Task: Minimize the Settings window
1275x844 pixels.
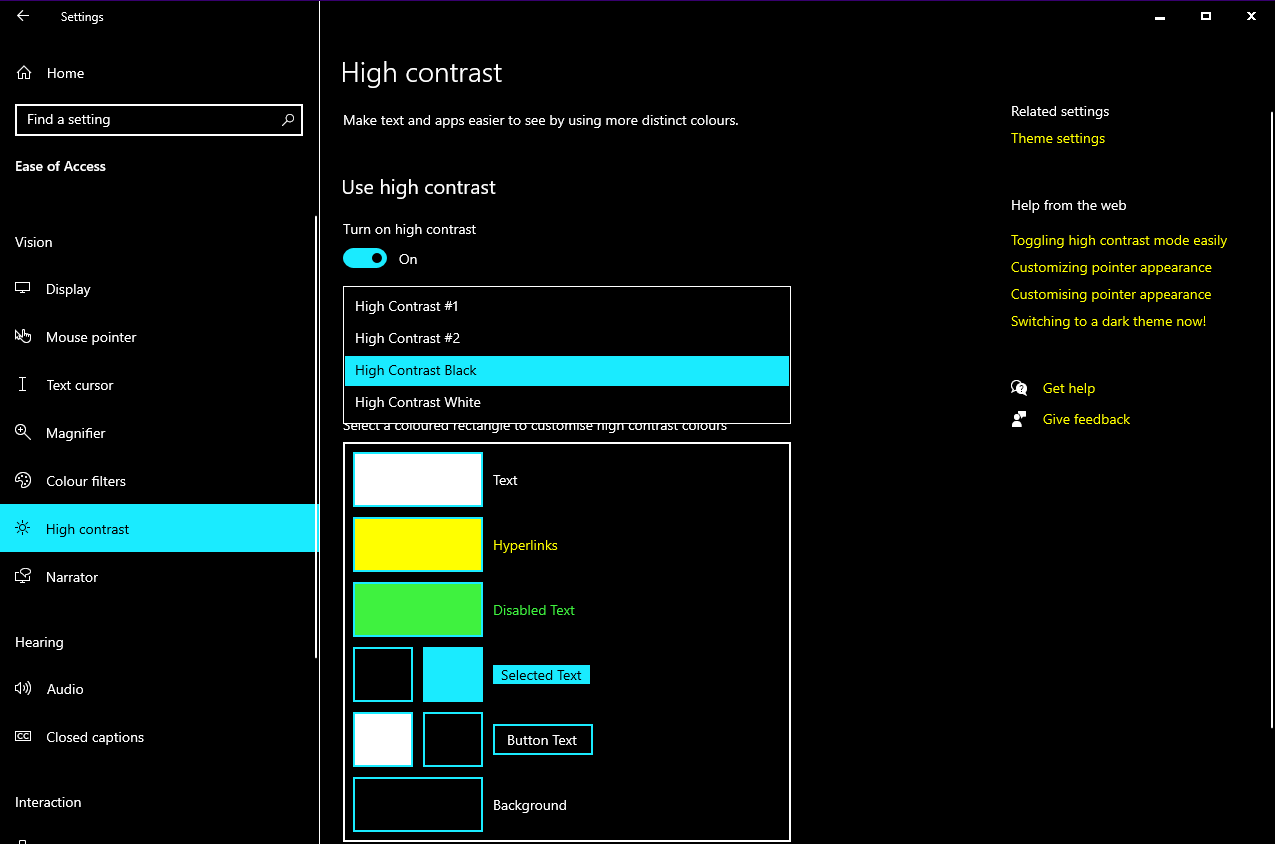Action: 1160,16
